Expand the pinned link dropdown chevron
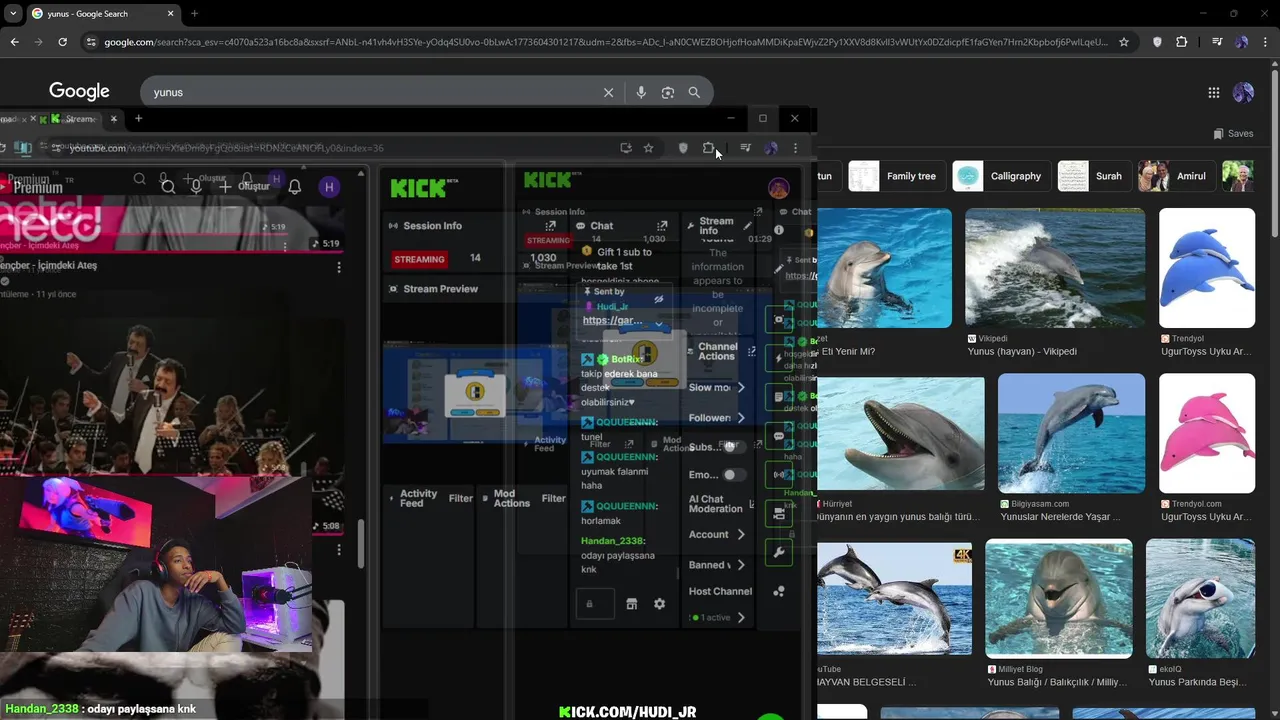Image resolution: width=1280 pixels, height=720 pixels. [658, 325]
